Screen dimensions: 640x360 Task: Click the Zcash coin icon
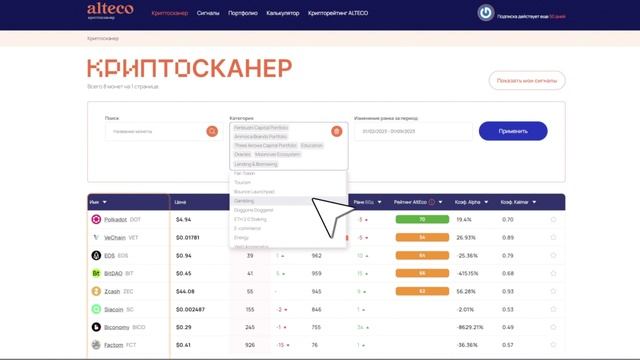[96, 291]
